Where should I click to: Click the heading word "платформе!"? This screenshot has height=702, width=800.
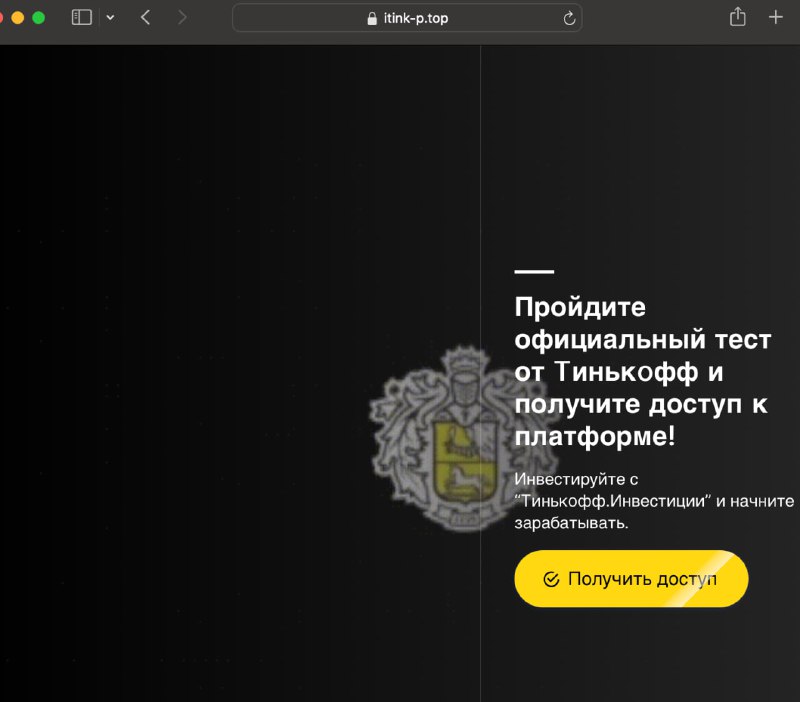595,437
